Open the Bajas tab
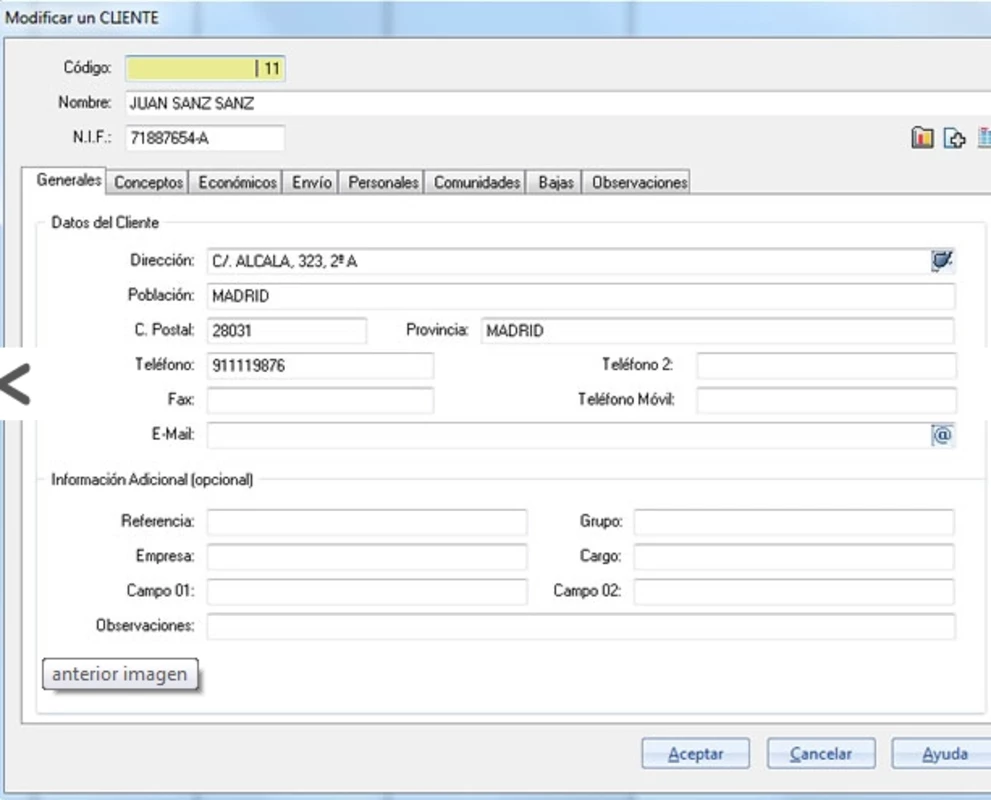 556,183
